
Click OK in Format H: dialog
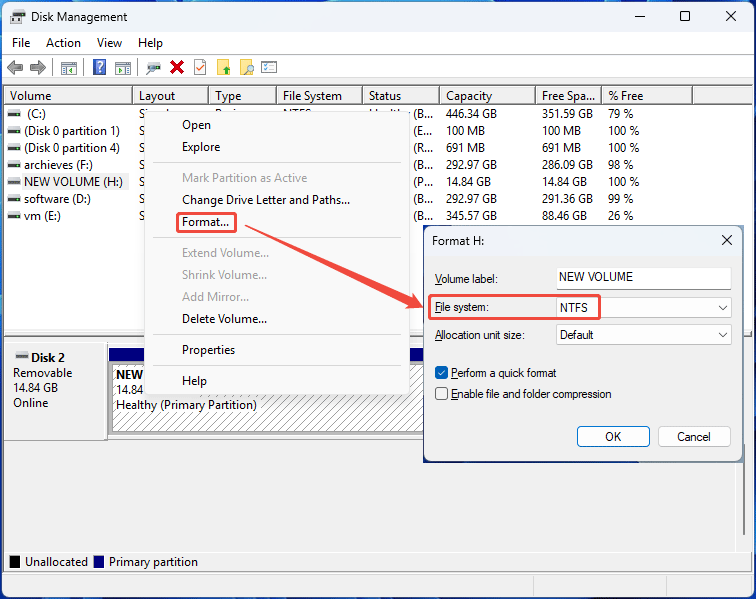pyautogui.click(x=613, y=437)
